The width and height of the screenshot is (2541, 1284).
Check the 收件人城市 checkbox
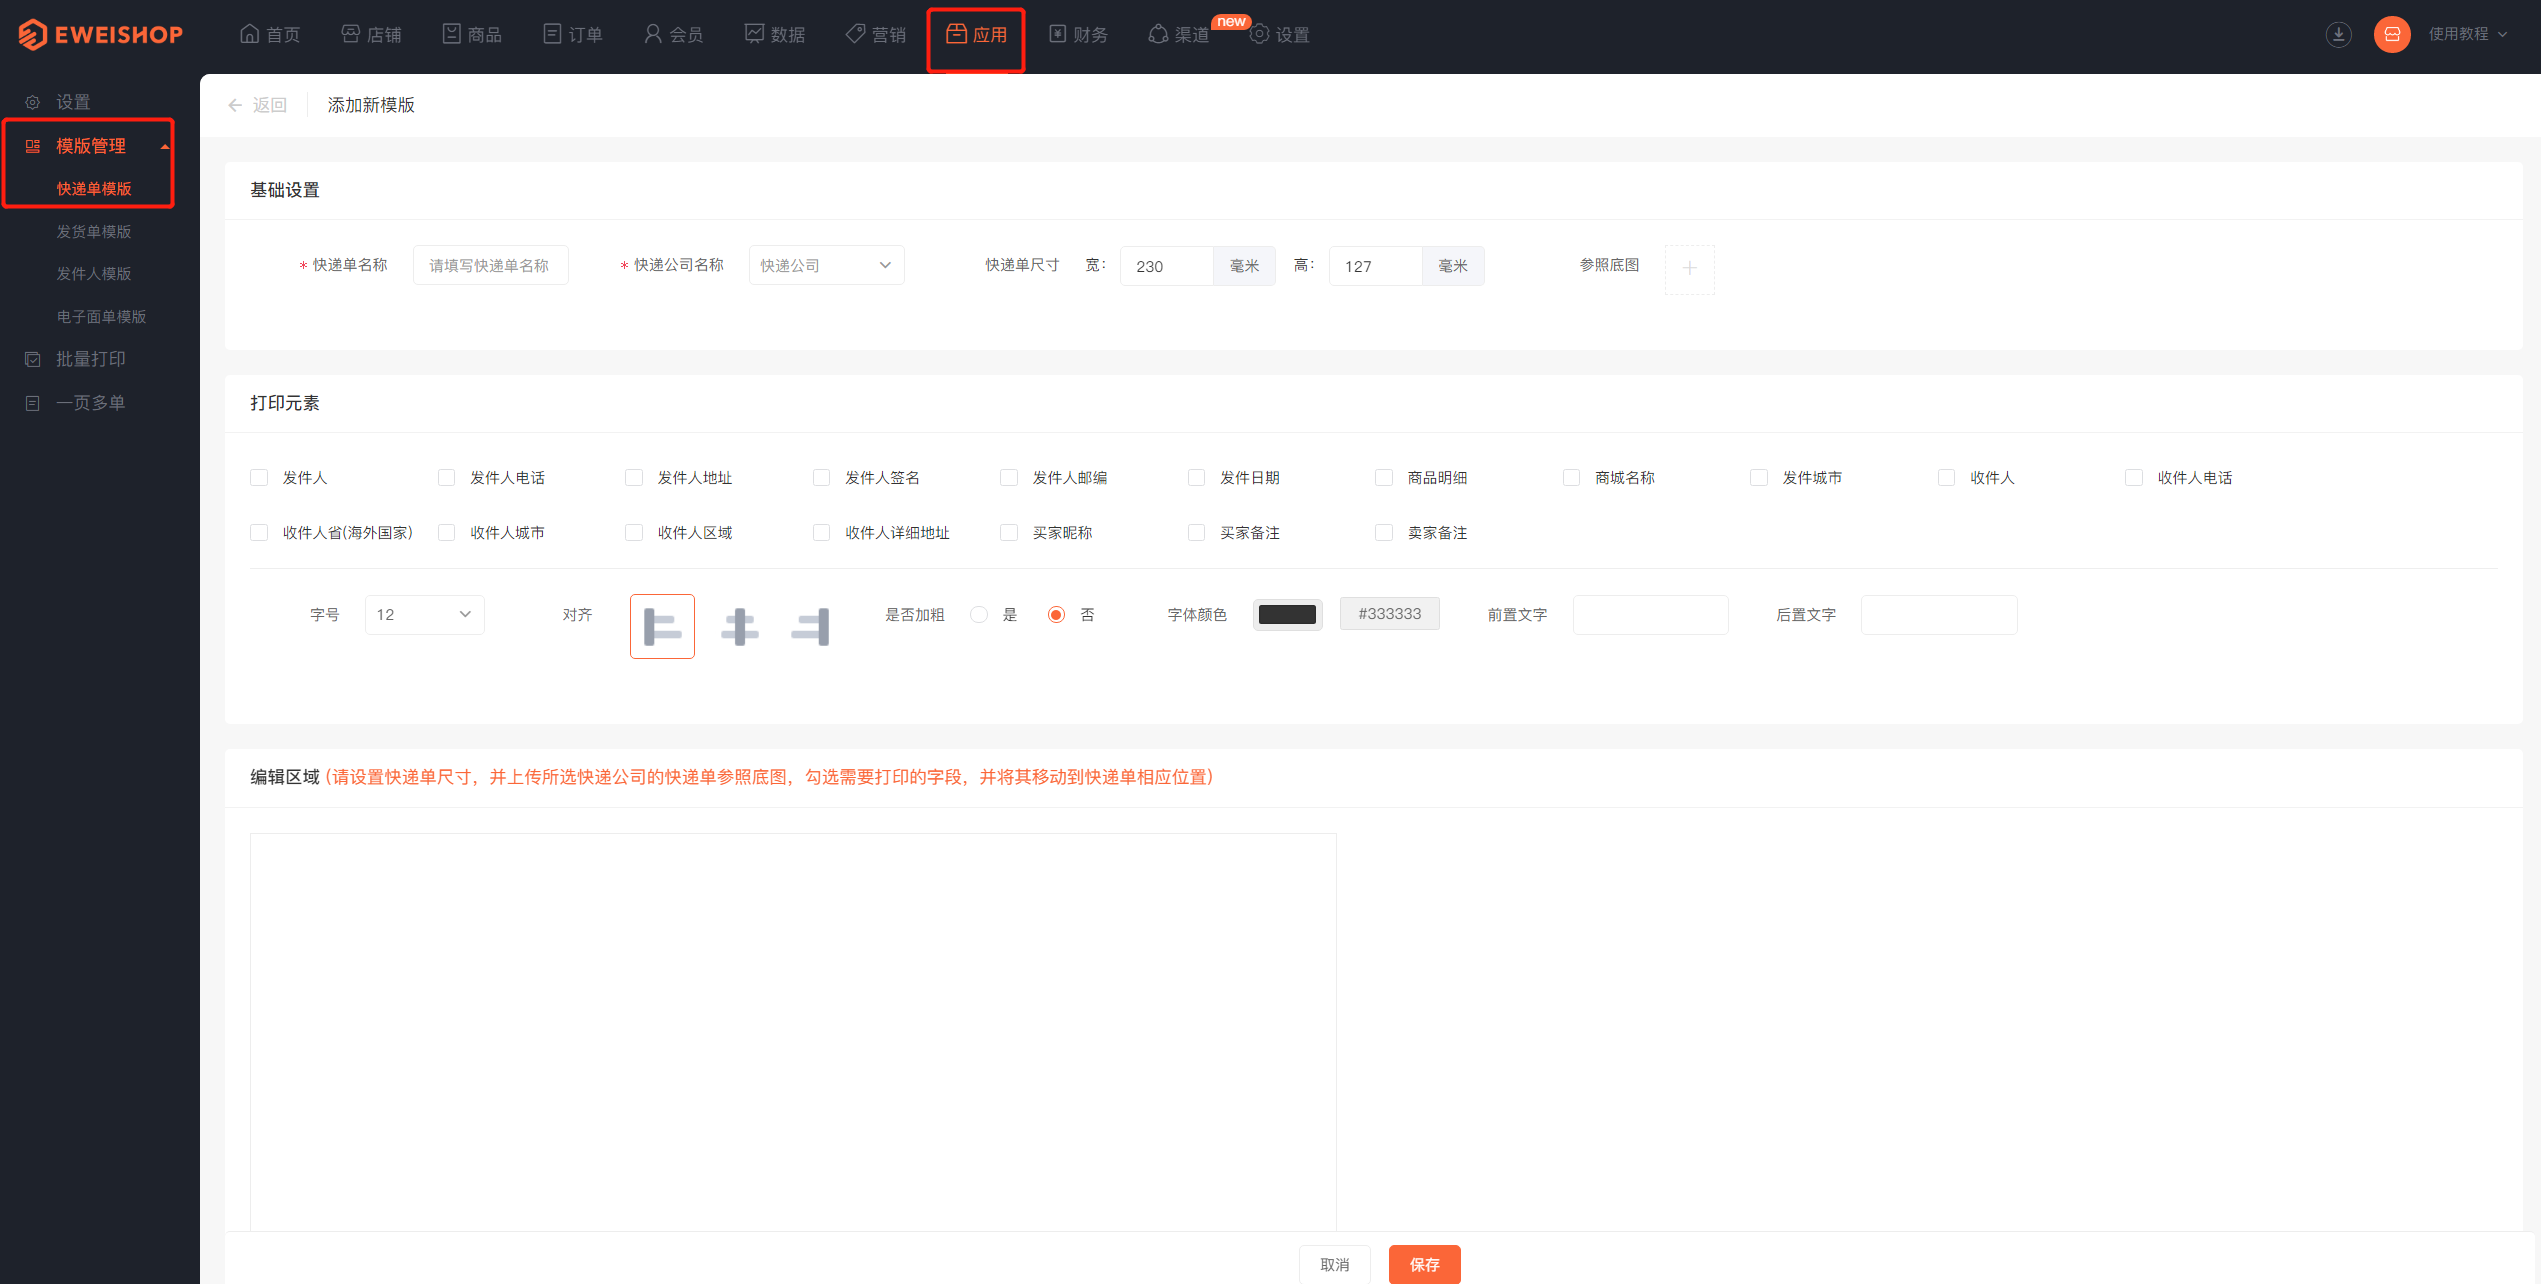(446, 532)
